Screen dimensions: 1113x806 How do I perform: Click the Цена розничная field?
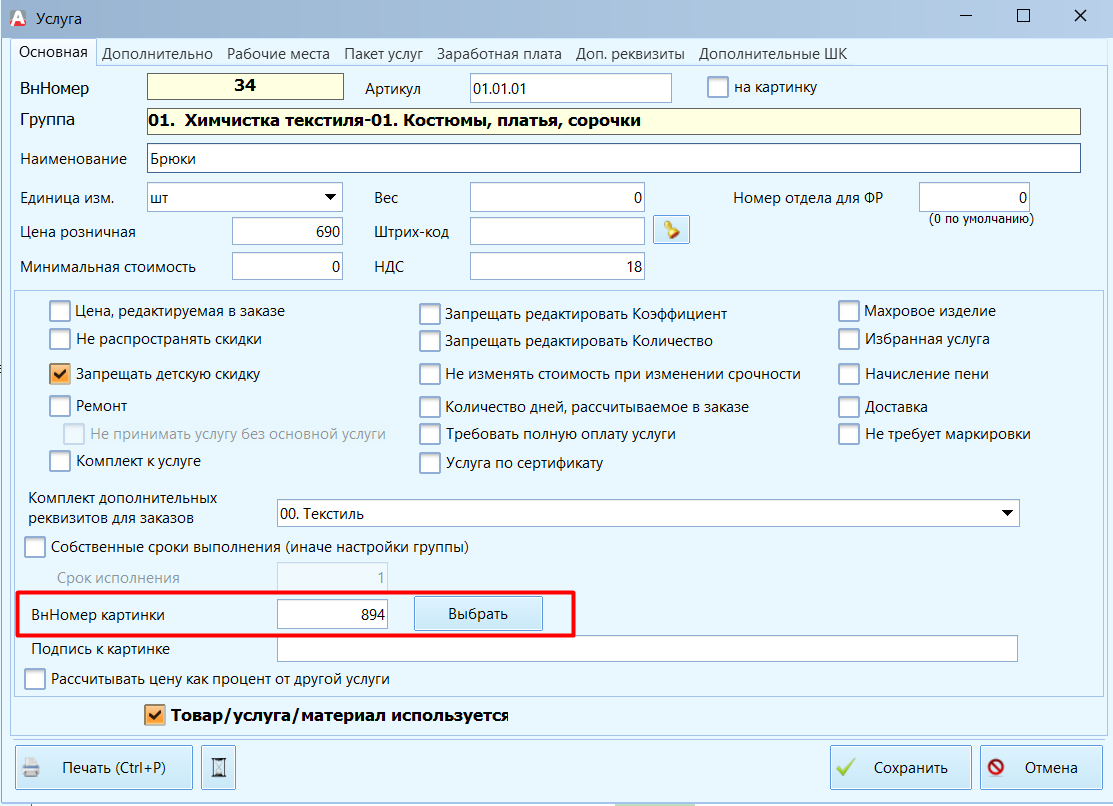click(x=287, y=232)
